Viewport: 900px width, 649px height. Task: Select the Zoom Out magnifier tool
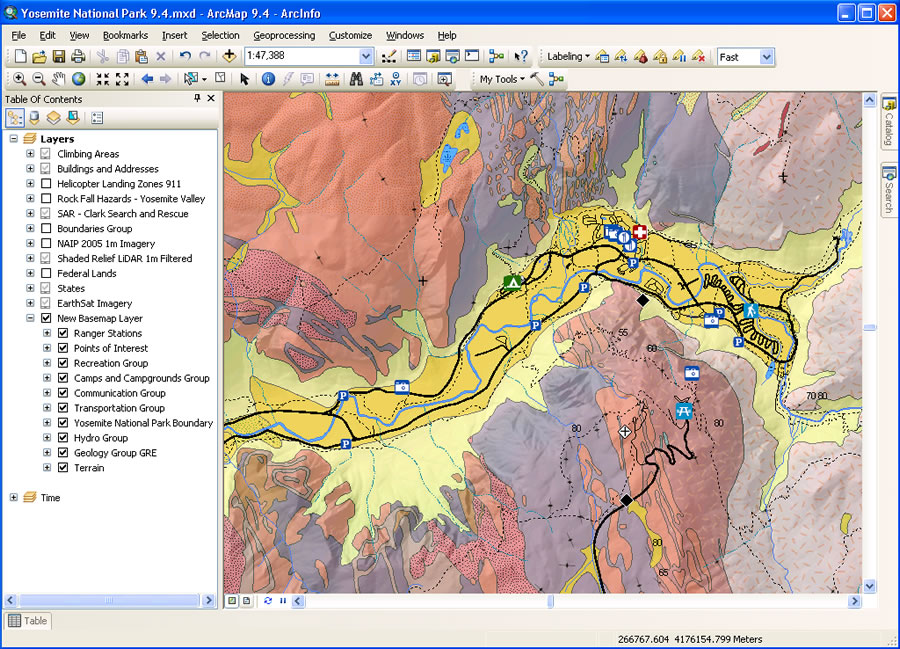pyautogui.click(x=38, y=79)
